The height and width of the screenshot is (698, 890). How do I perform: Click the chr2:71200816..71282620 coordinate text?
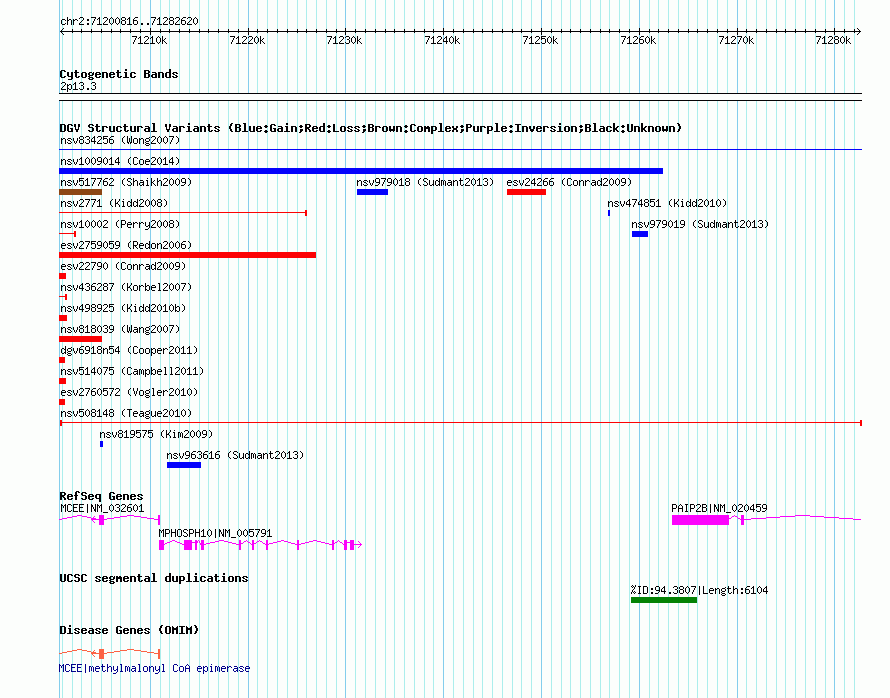point(129,22)
